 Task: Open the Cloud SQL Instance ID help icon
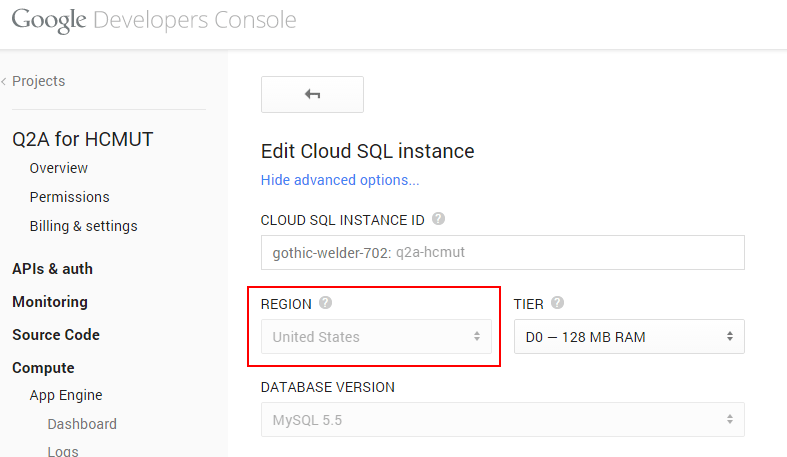coord(438,219)
